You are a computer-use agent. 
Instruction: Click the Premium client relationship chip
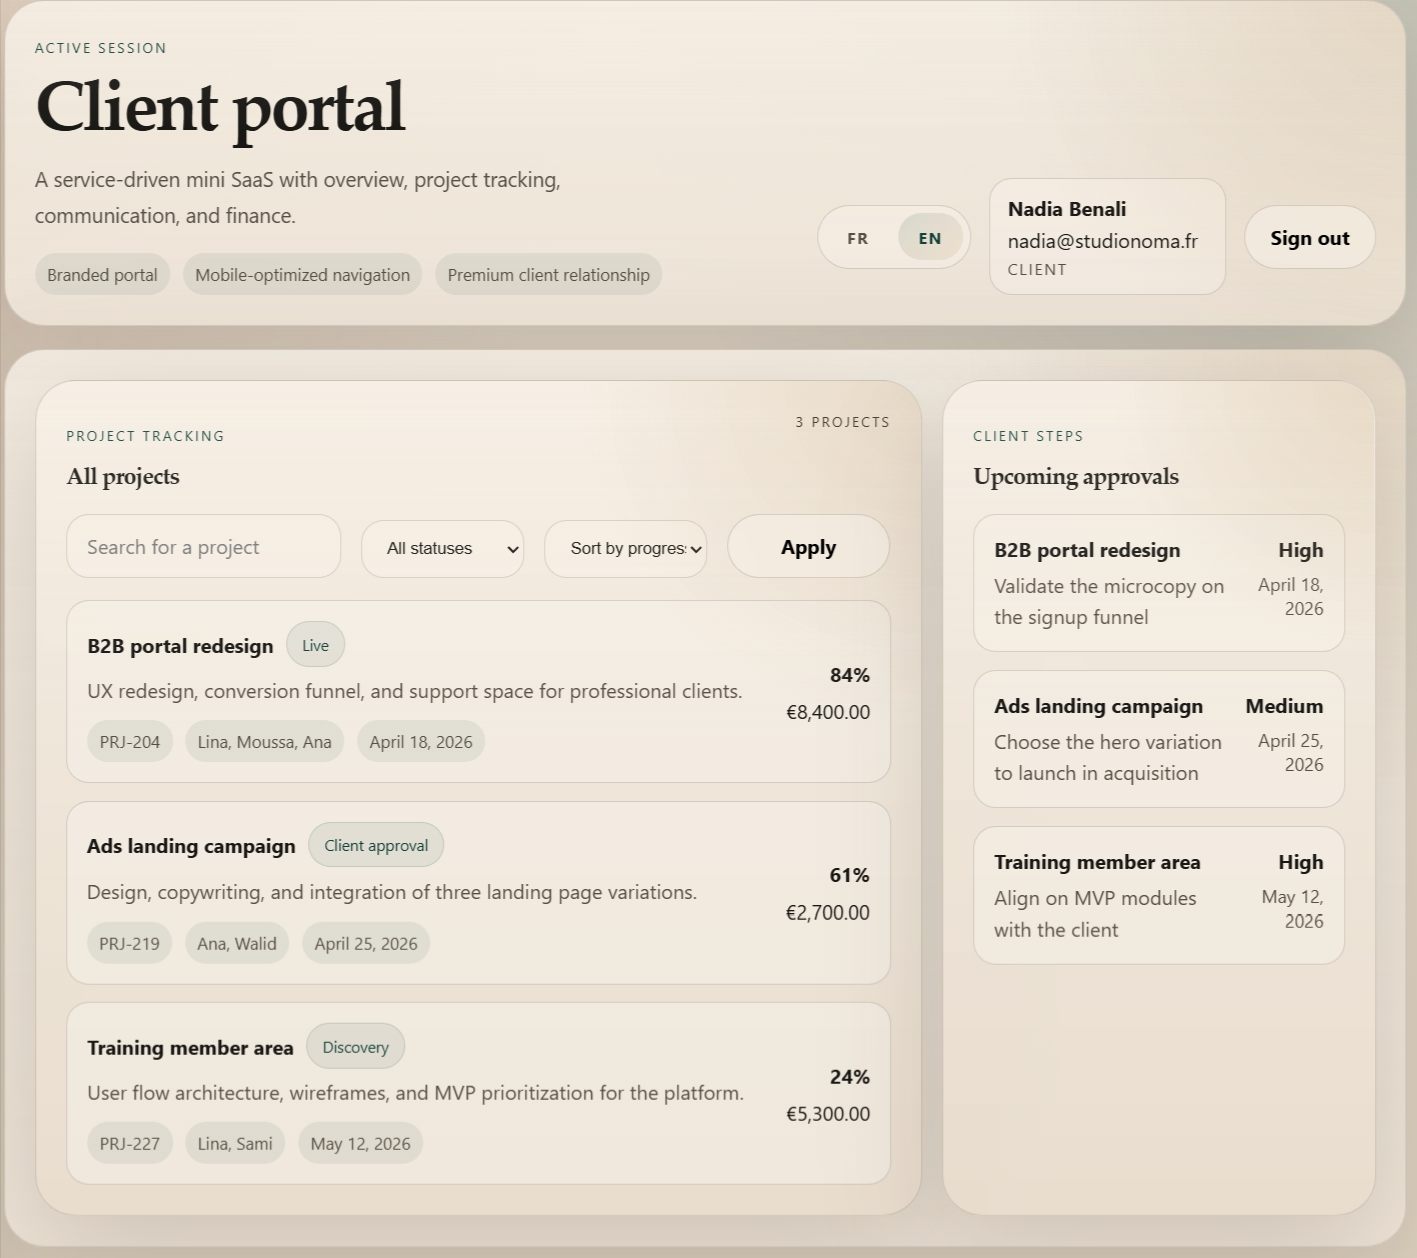tap(547, 273)
